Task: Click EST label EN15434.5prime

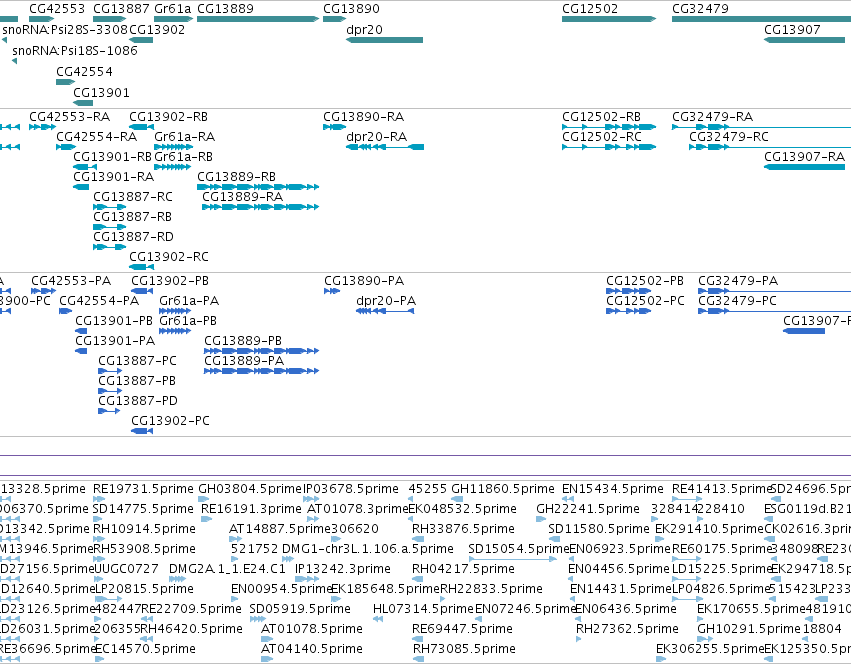Action: coord(613,489)
